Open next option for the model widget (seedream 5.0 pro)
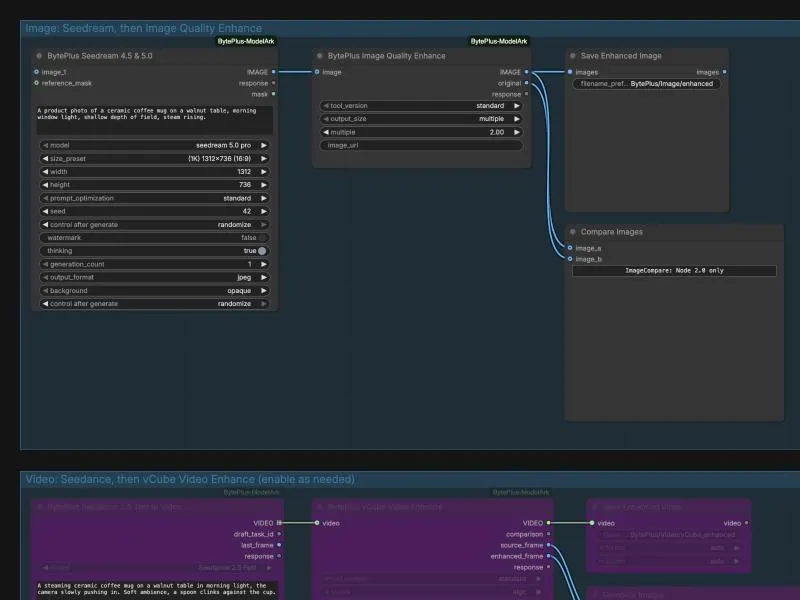800x600 pixels. [264, 145]
